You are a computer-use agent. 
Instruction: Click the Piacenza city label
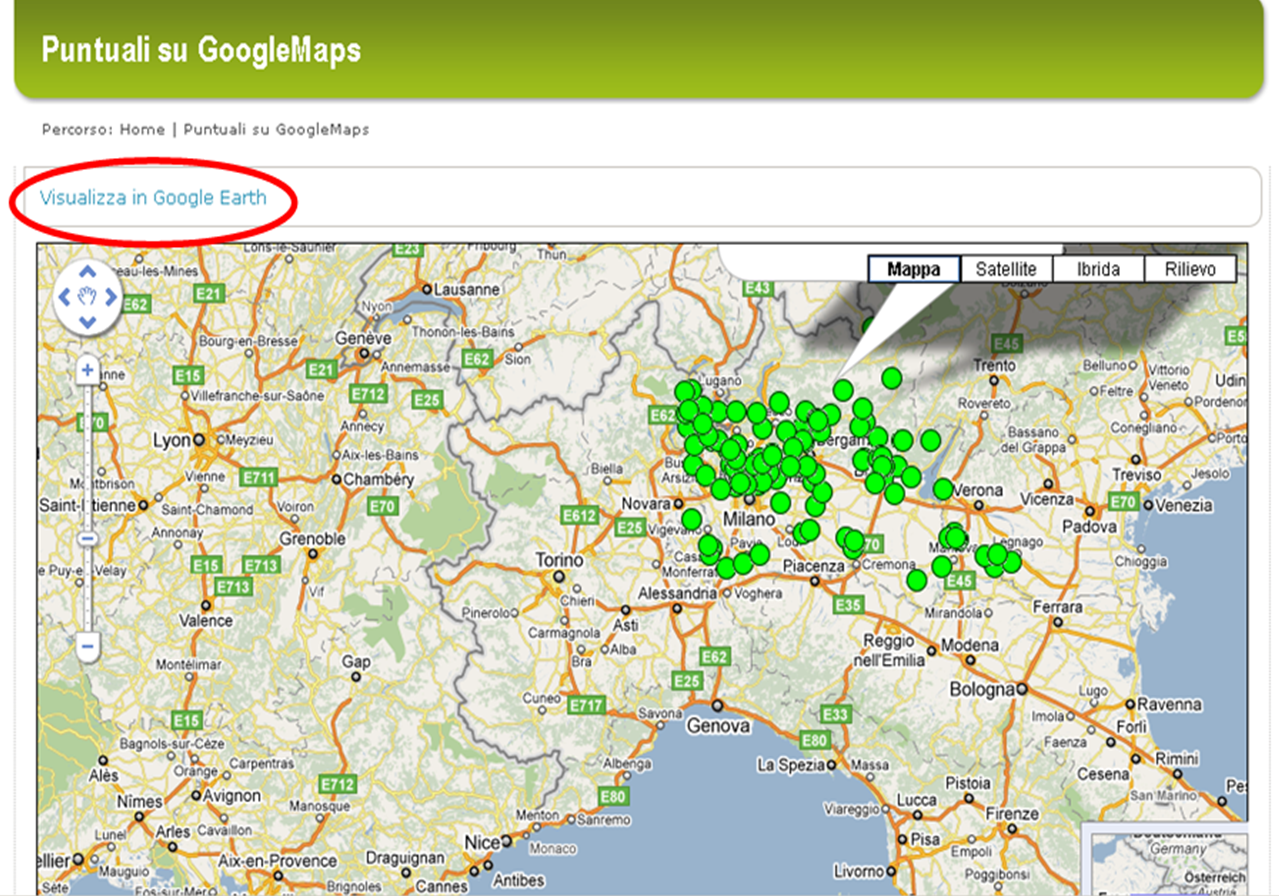[814, 566]
